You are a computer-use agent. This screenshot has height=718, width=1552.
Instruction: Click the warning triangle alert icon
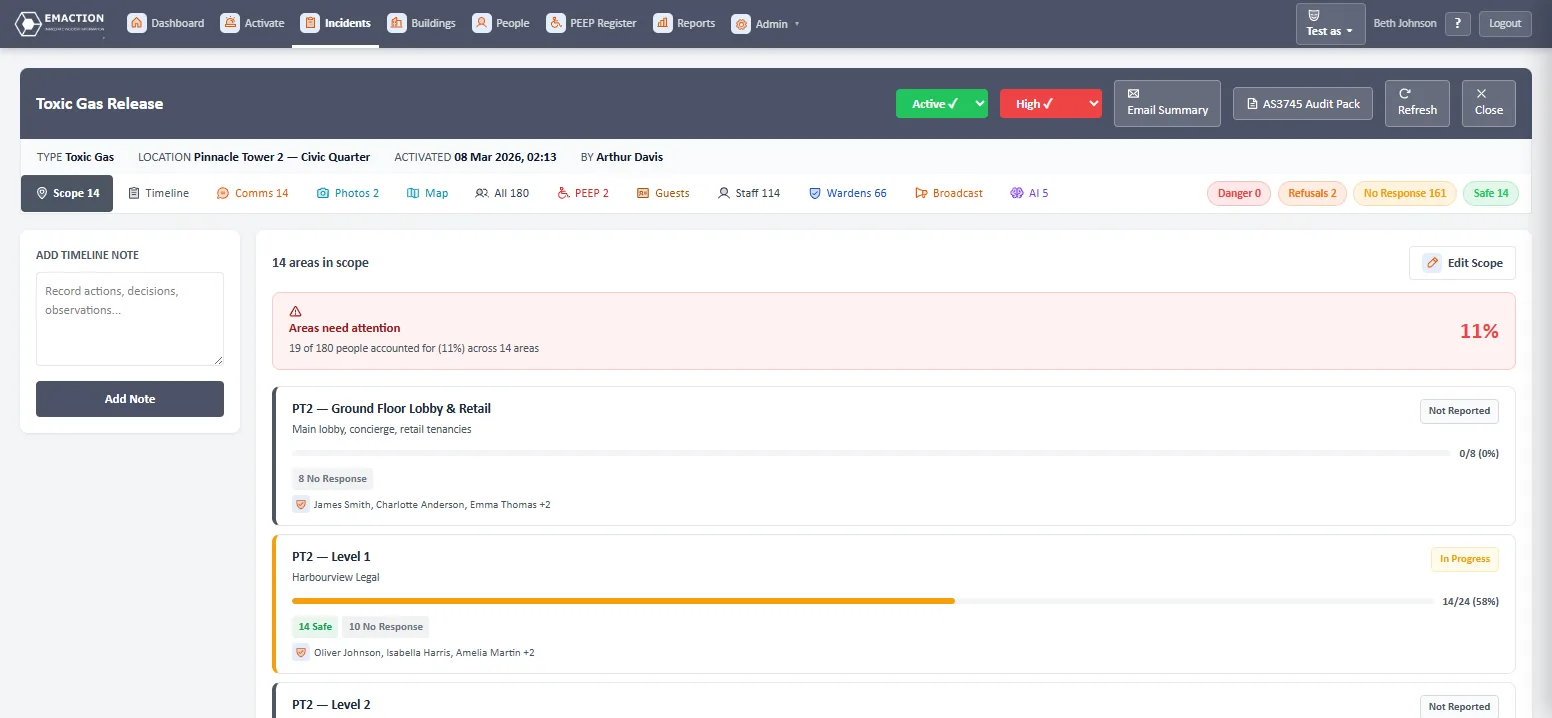[x=295, y=311]
